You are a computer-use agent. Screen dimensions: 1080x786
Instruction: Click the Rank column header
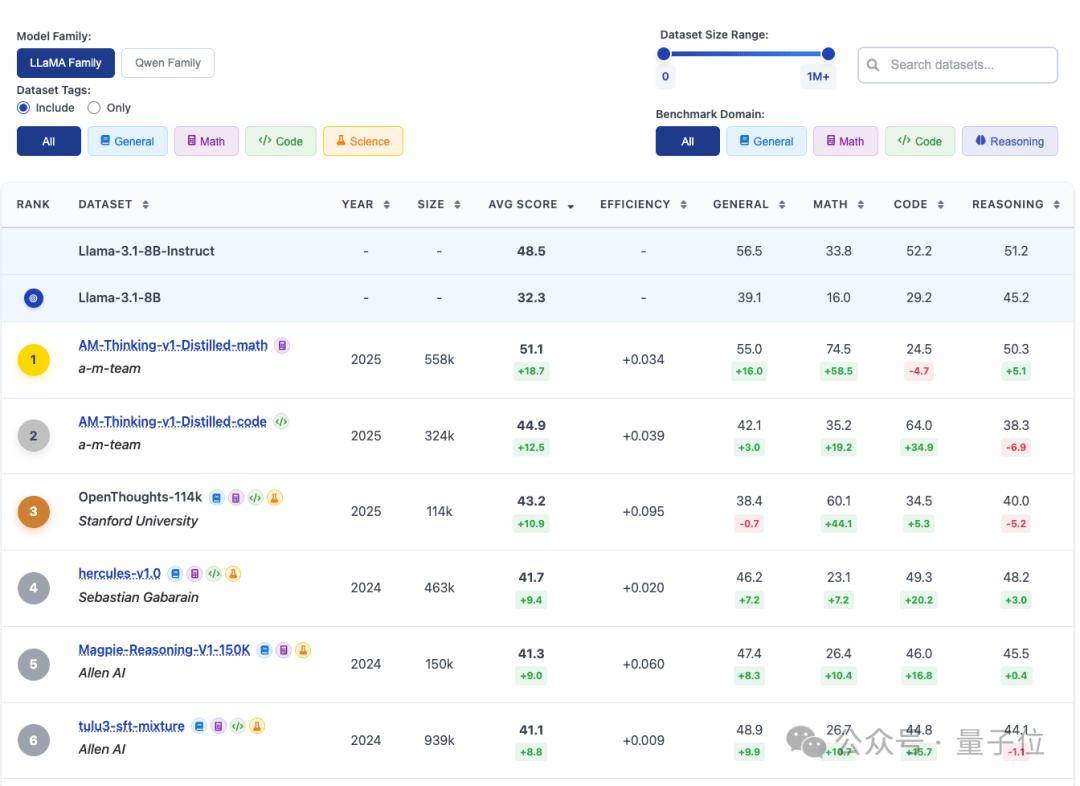33,205
